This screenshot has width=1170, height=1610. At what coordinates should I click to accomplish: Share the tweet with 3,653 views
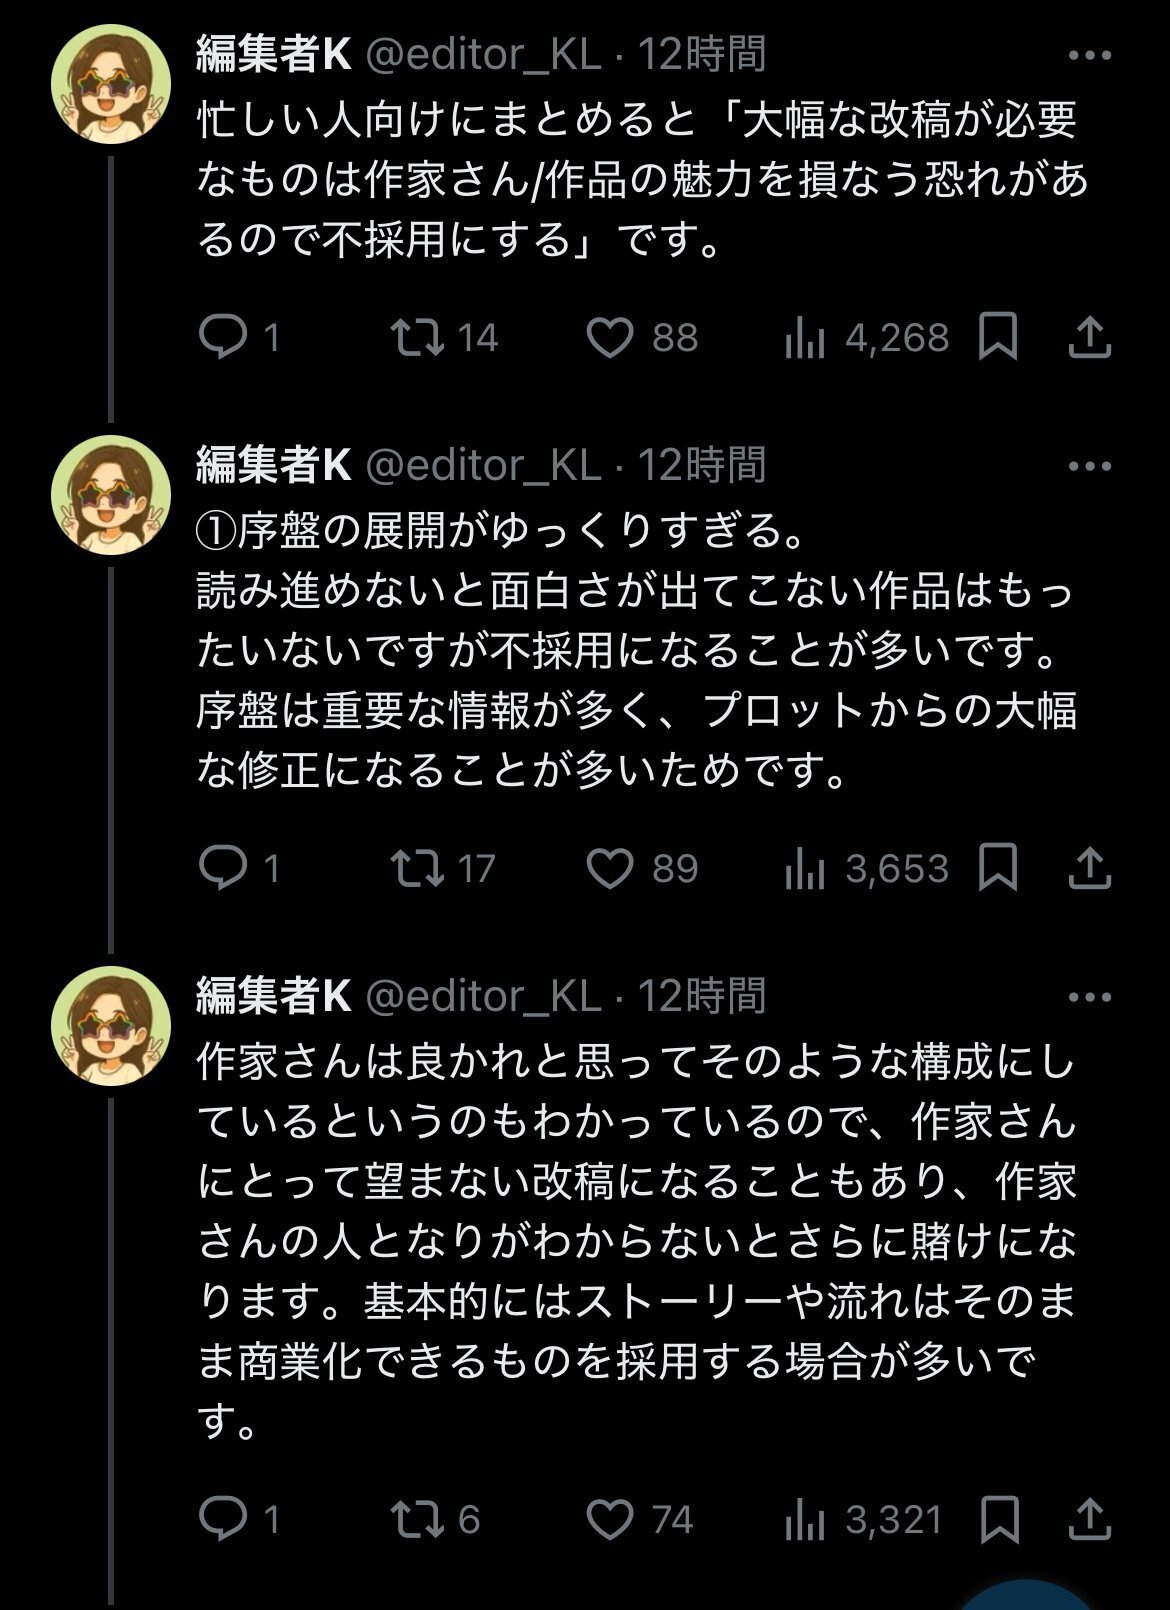(1089, 868)
